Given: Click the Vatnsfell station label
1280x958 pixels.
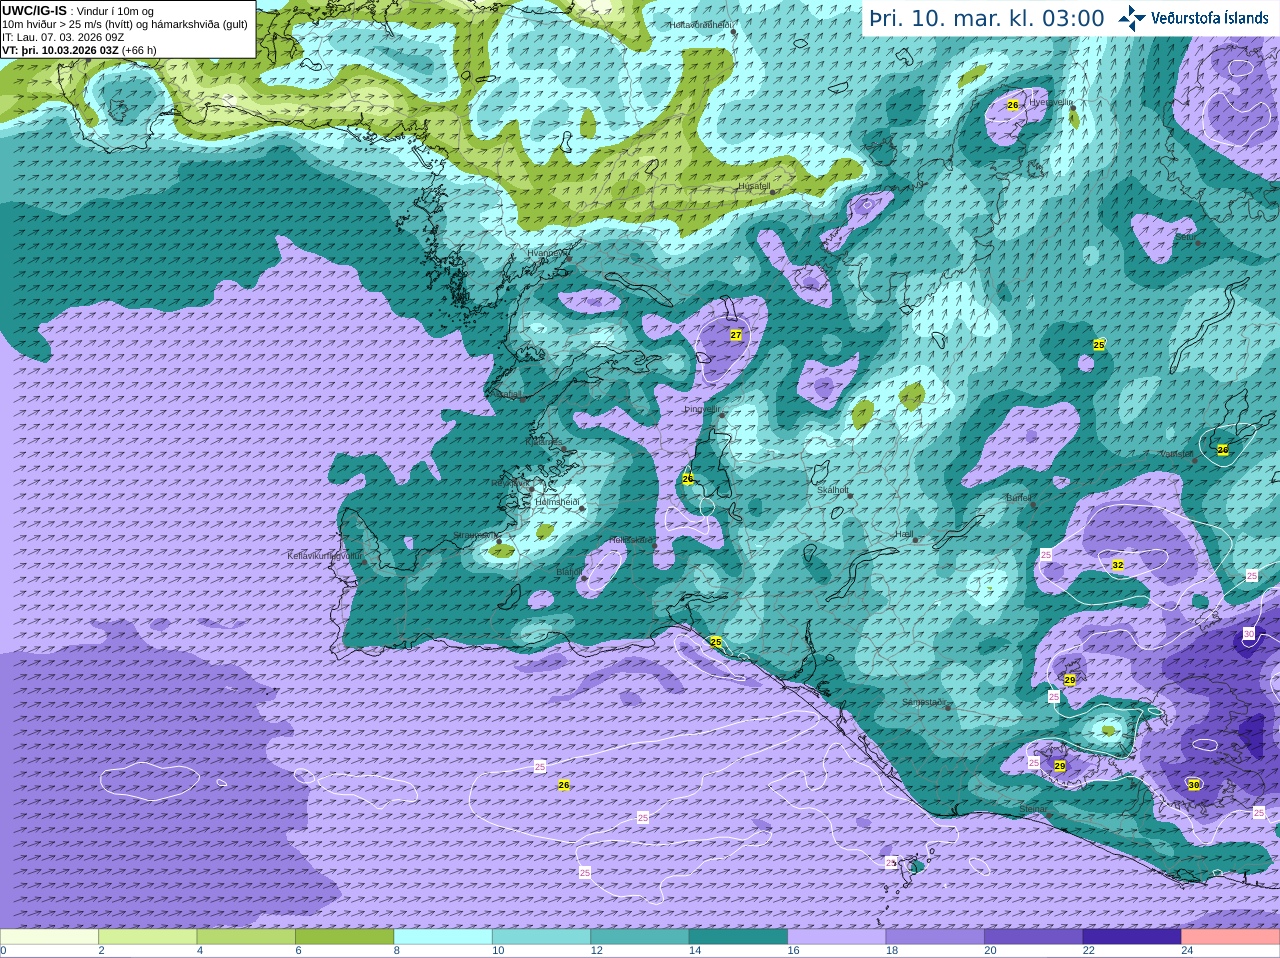Looking at the screenshot, I should click(x=1176, y=453).
